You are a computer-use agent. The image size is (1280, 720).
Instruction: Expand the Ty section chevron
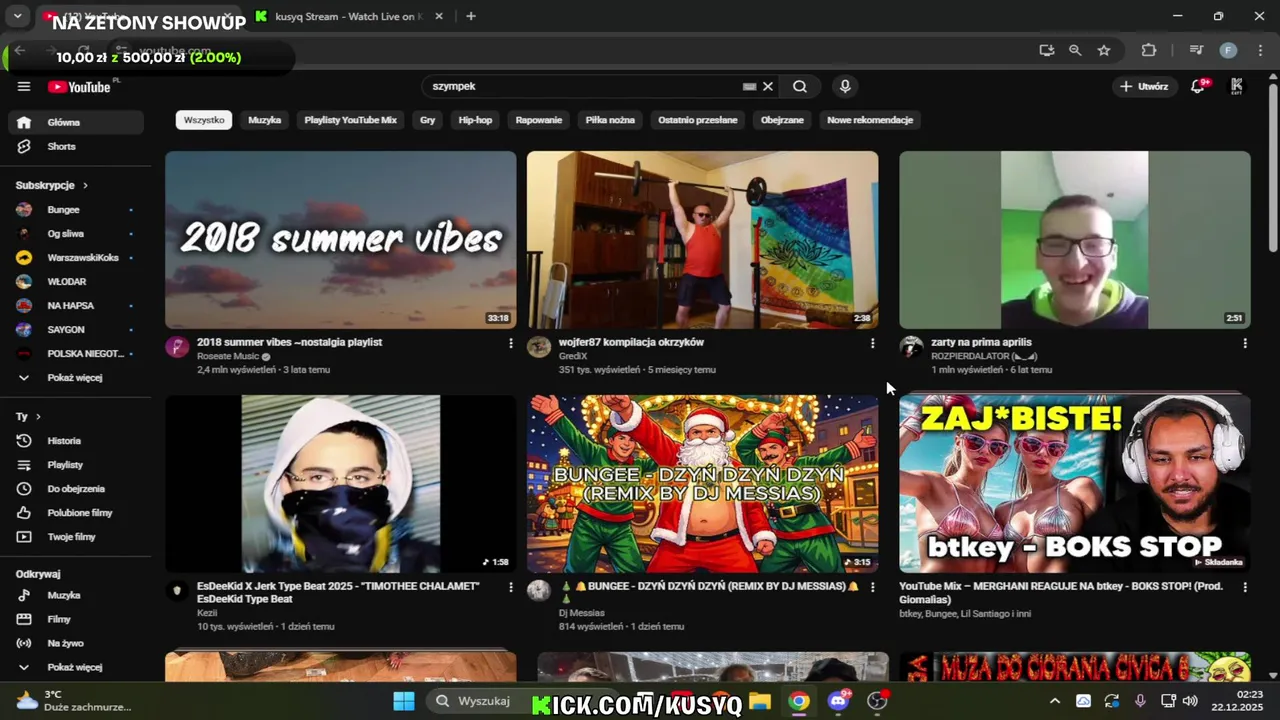tap(38, 417)
